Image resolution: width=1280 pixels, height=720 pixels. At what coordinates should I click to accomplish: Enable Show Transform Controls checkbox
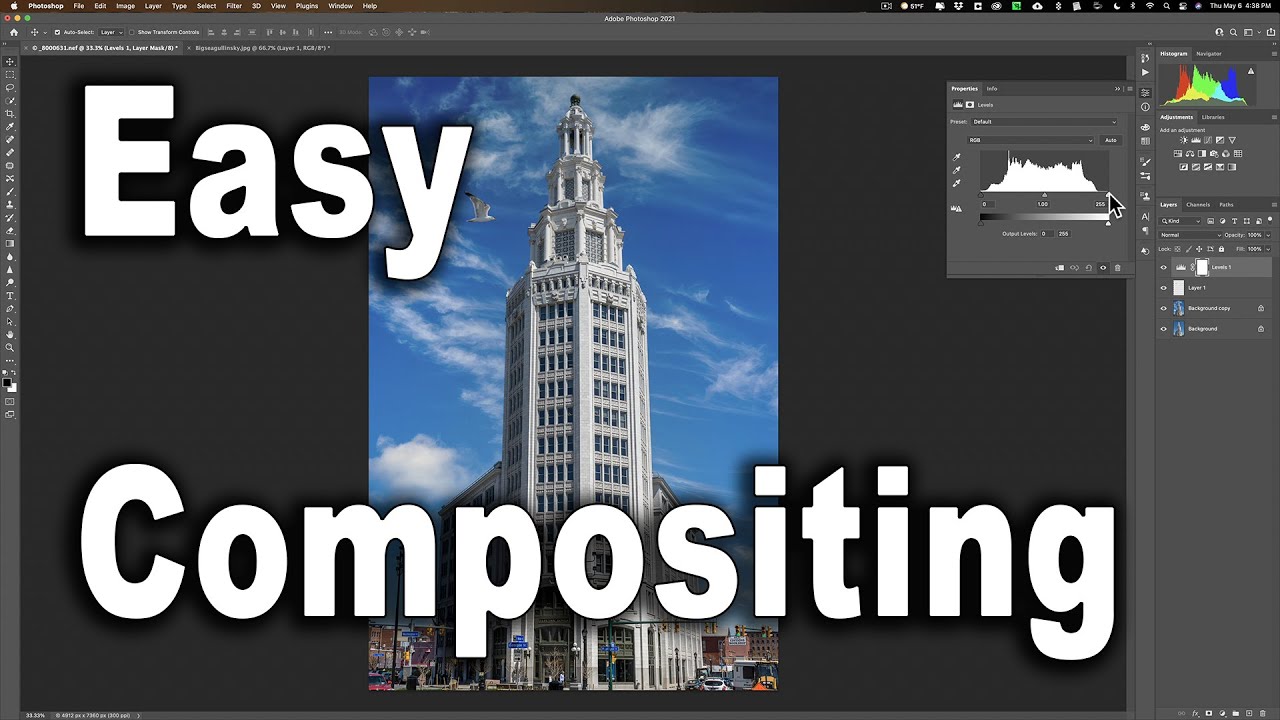click(x=132, y=32)
